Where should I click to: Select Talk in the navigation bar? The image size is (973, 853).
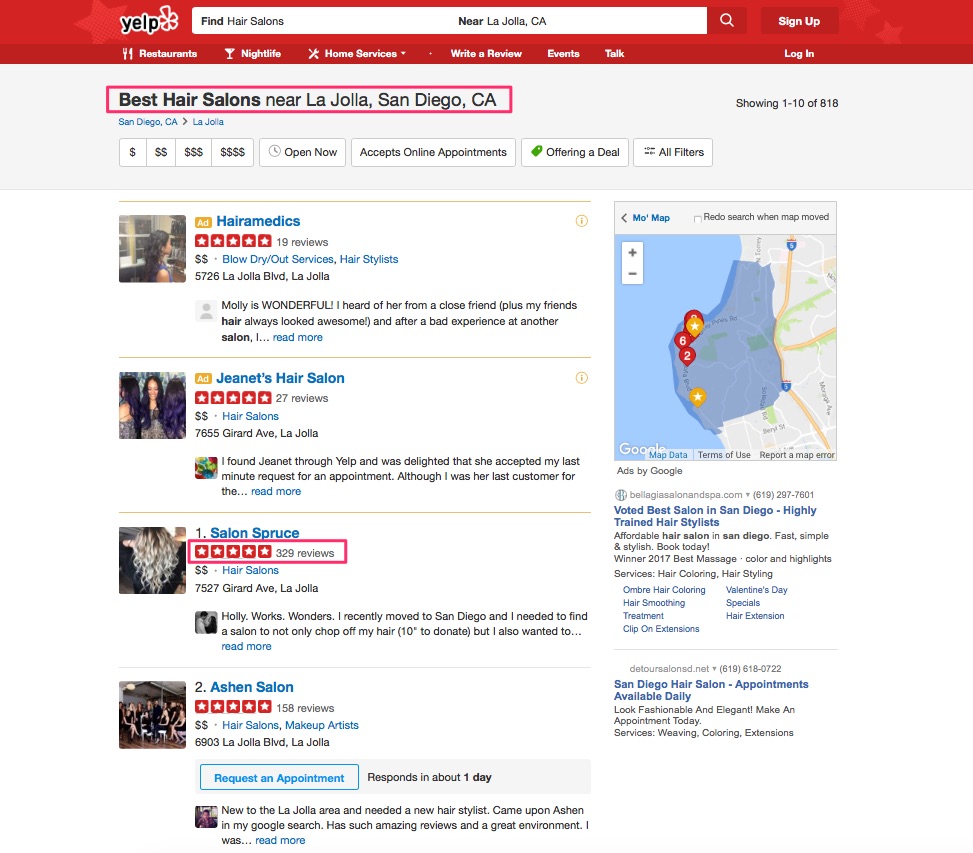pyautogui.click(x=614, y=53)
